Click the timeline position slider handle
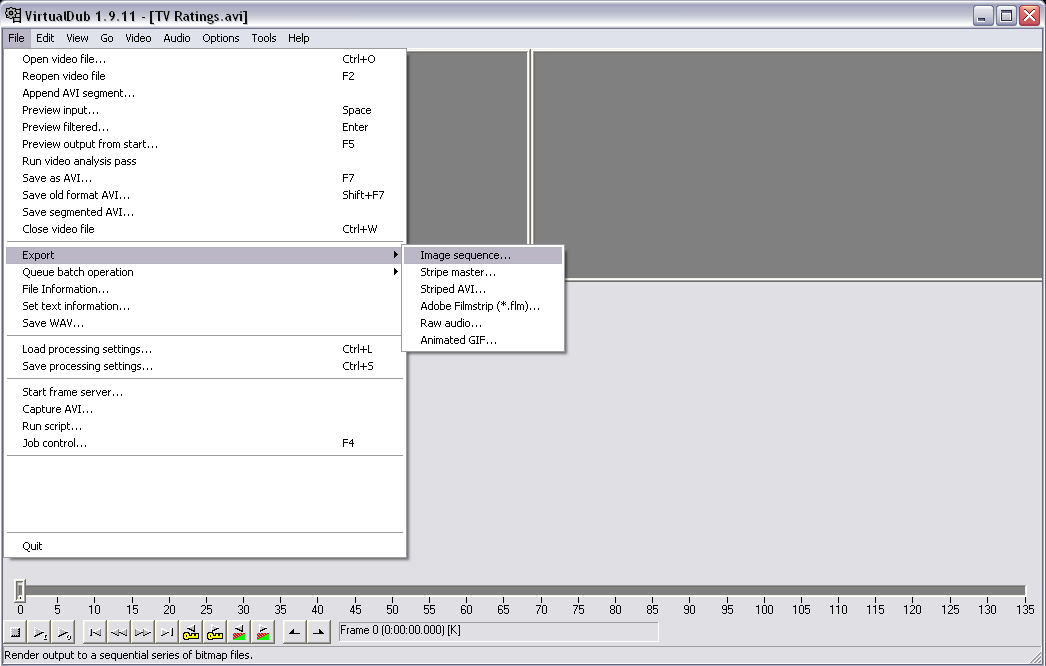 coord(19,590)
